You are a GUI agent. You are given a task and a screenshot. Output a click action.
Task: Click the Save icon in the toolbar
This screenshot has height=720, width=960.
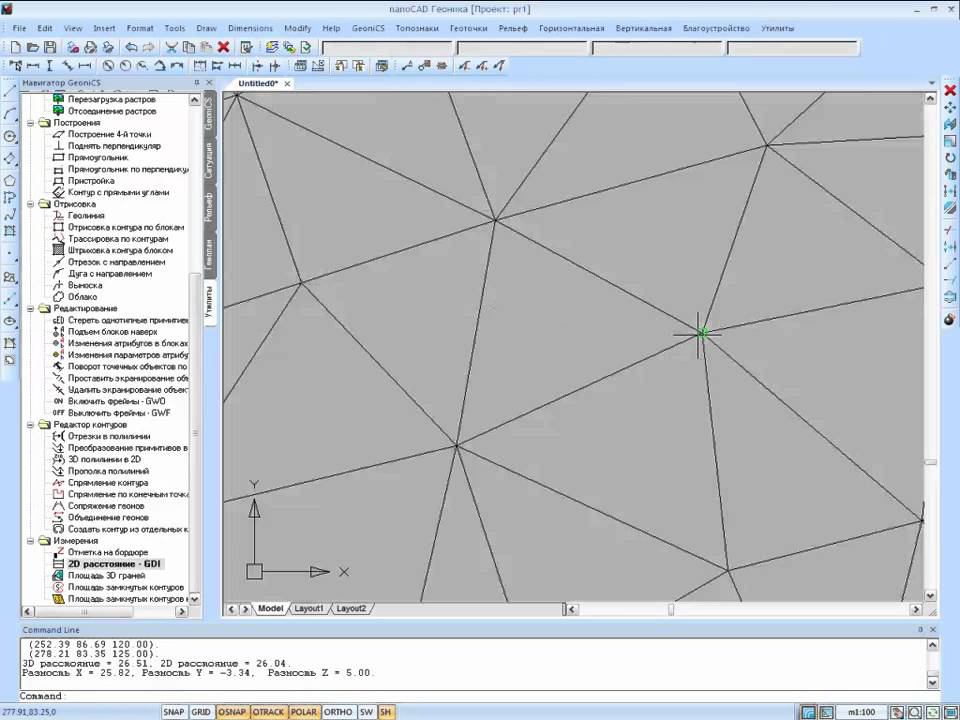[x=50, y=47]
